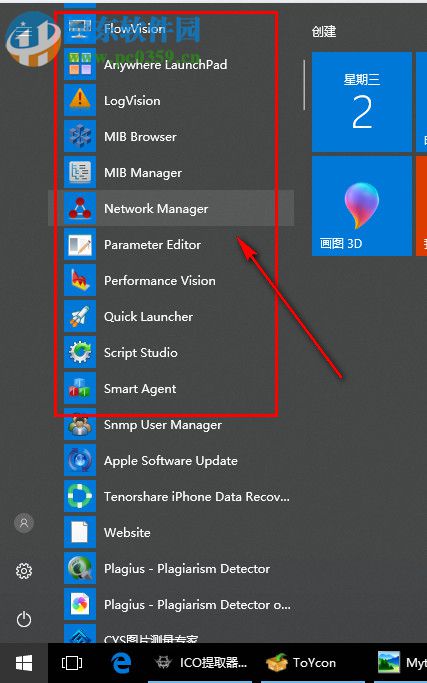Select the MIB Browser label text
Viewport: 427px width, 683px height.
point(140,137)
